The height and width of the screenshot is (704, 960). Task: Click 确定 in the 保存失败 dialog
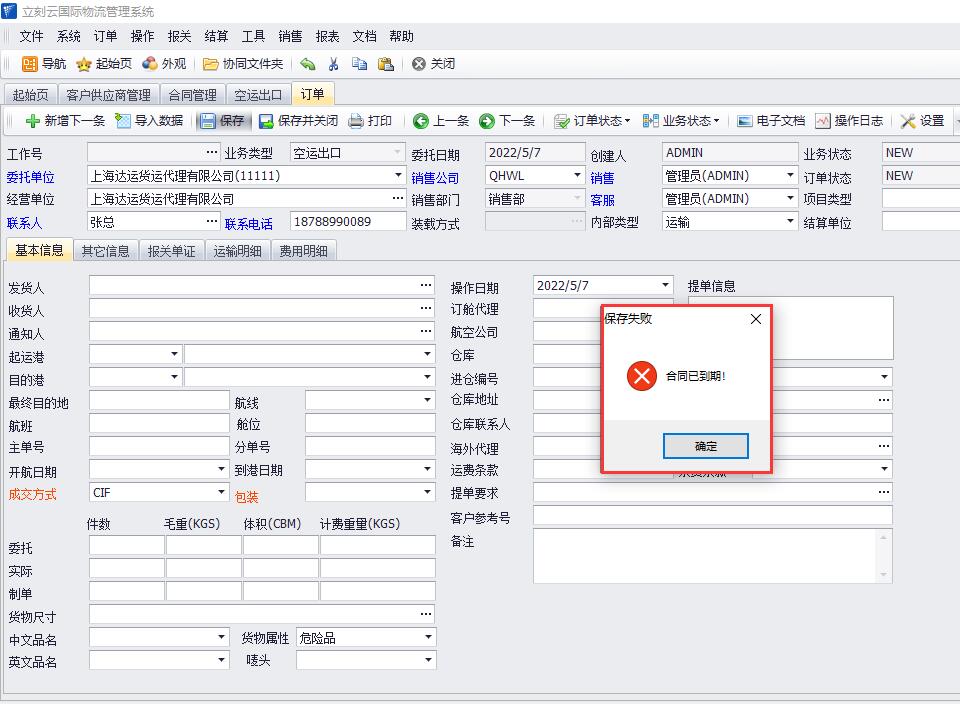[705, 446]
